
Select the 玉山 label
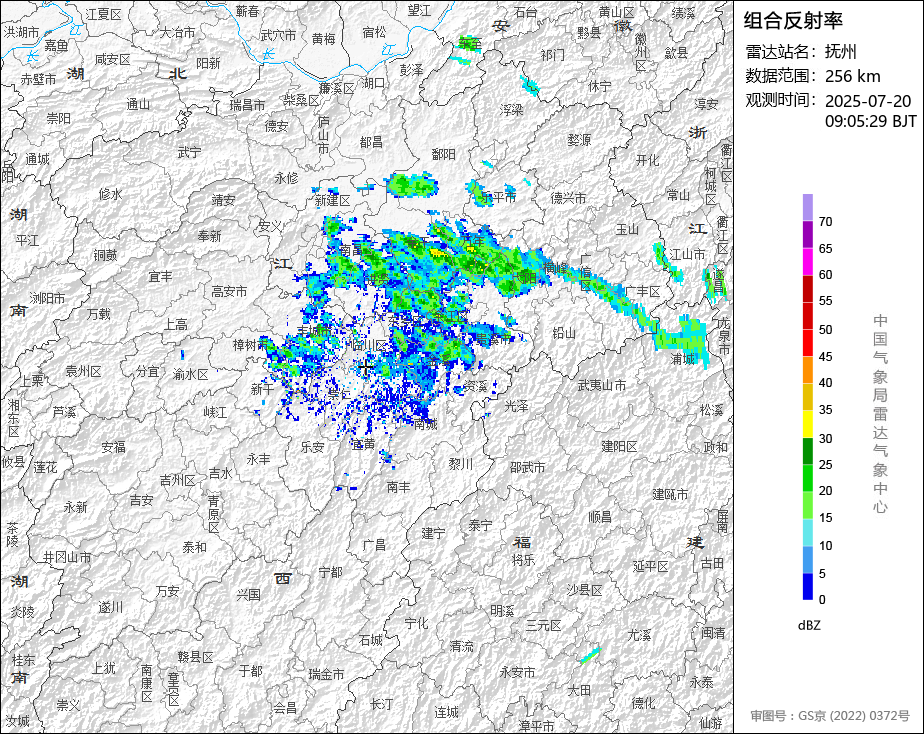(626, 229)
